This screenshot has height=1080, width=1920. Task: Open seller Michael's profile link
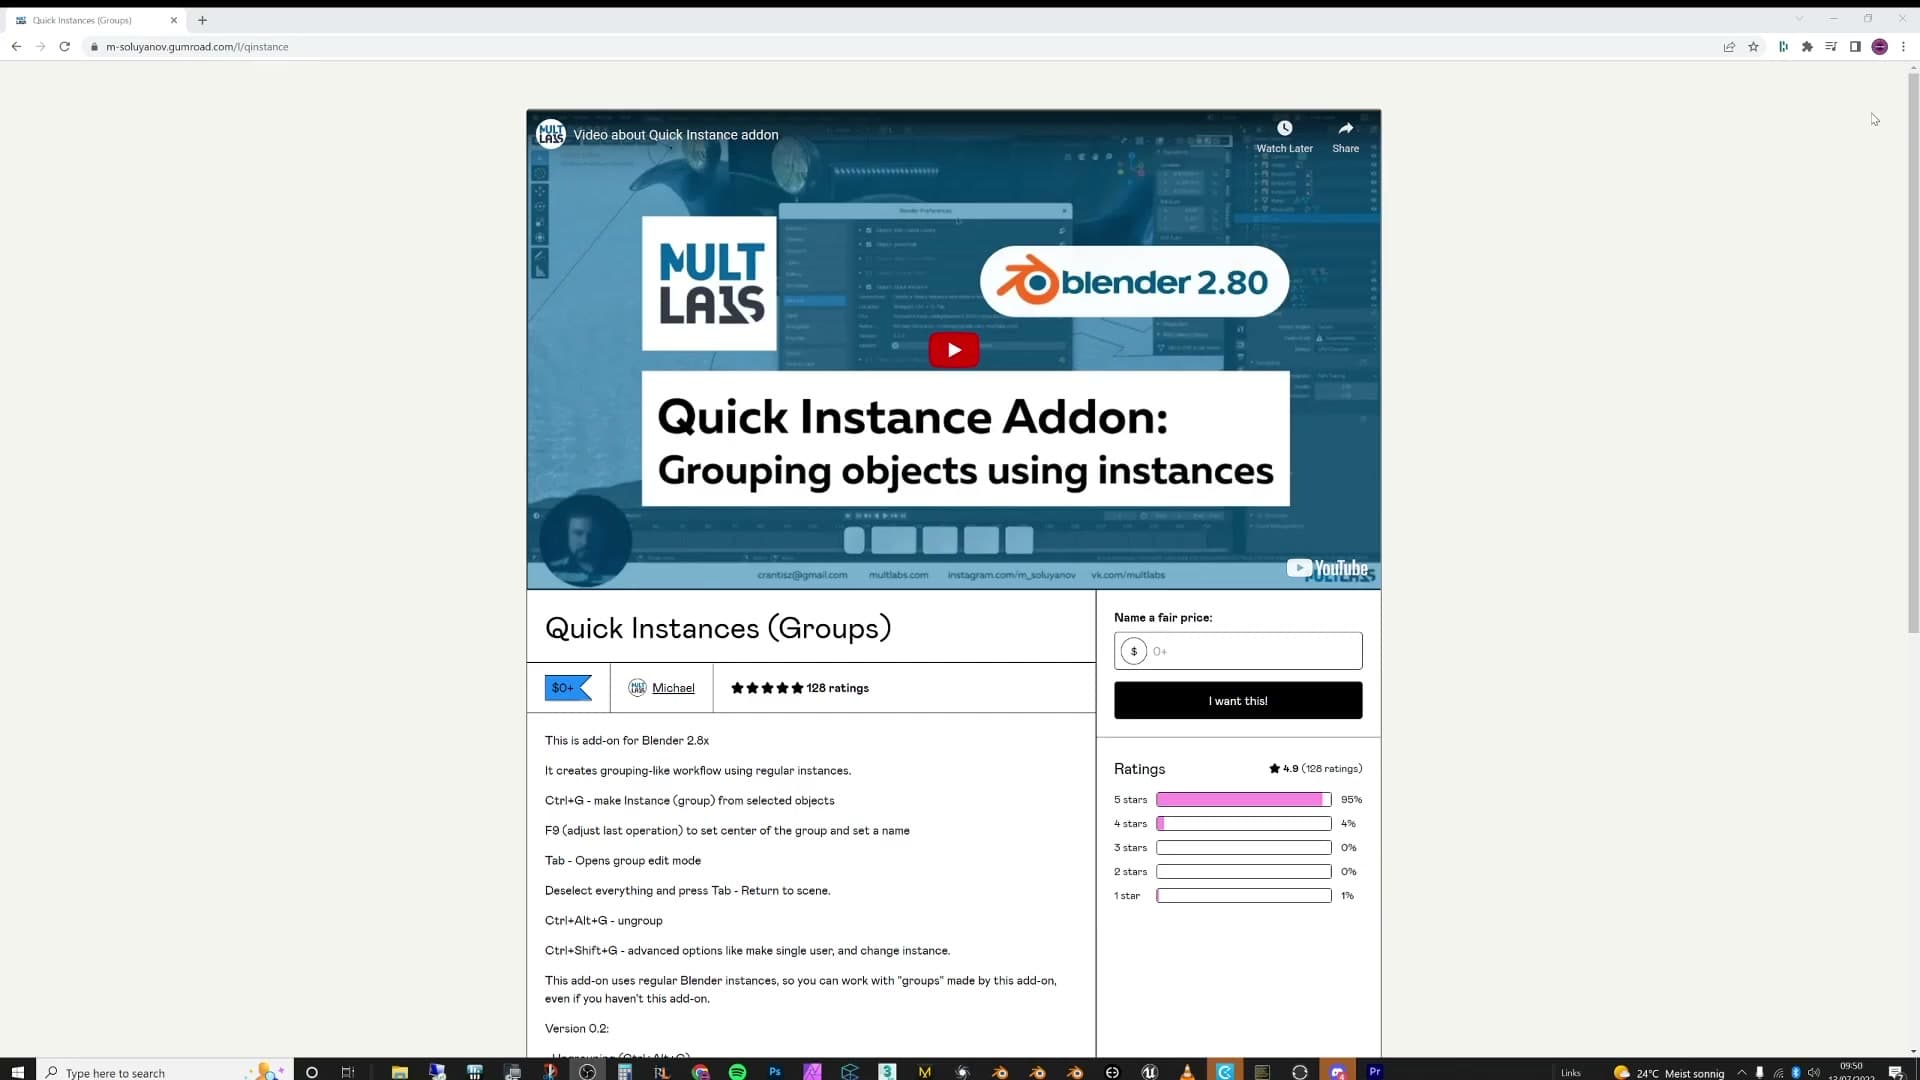pyautogui.click(x=672, y=688)
